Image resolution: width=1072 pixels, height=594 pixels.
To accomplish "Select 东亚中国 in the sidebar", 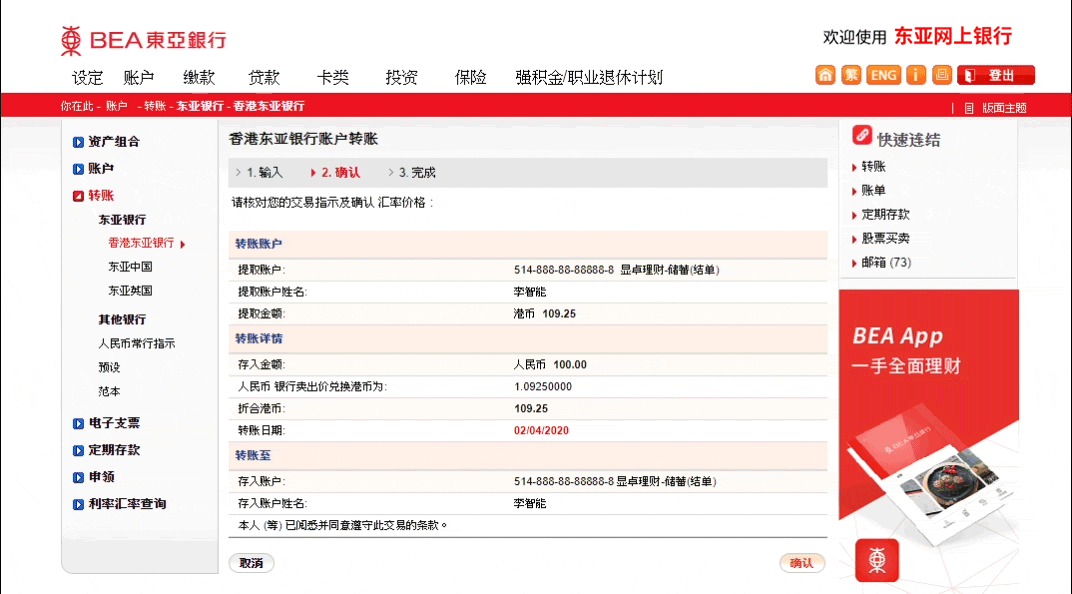I will pyautogui.click(x=130, y=267).
